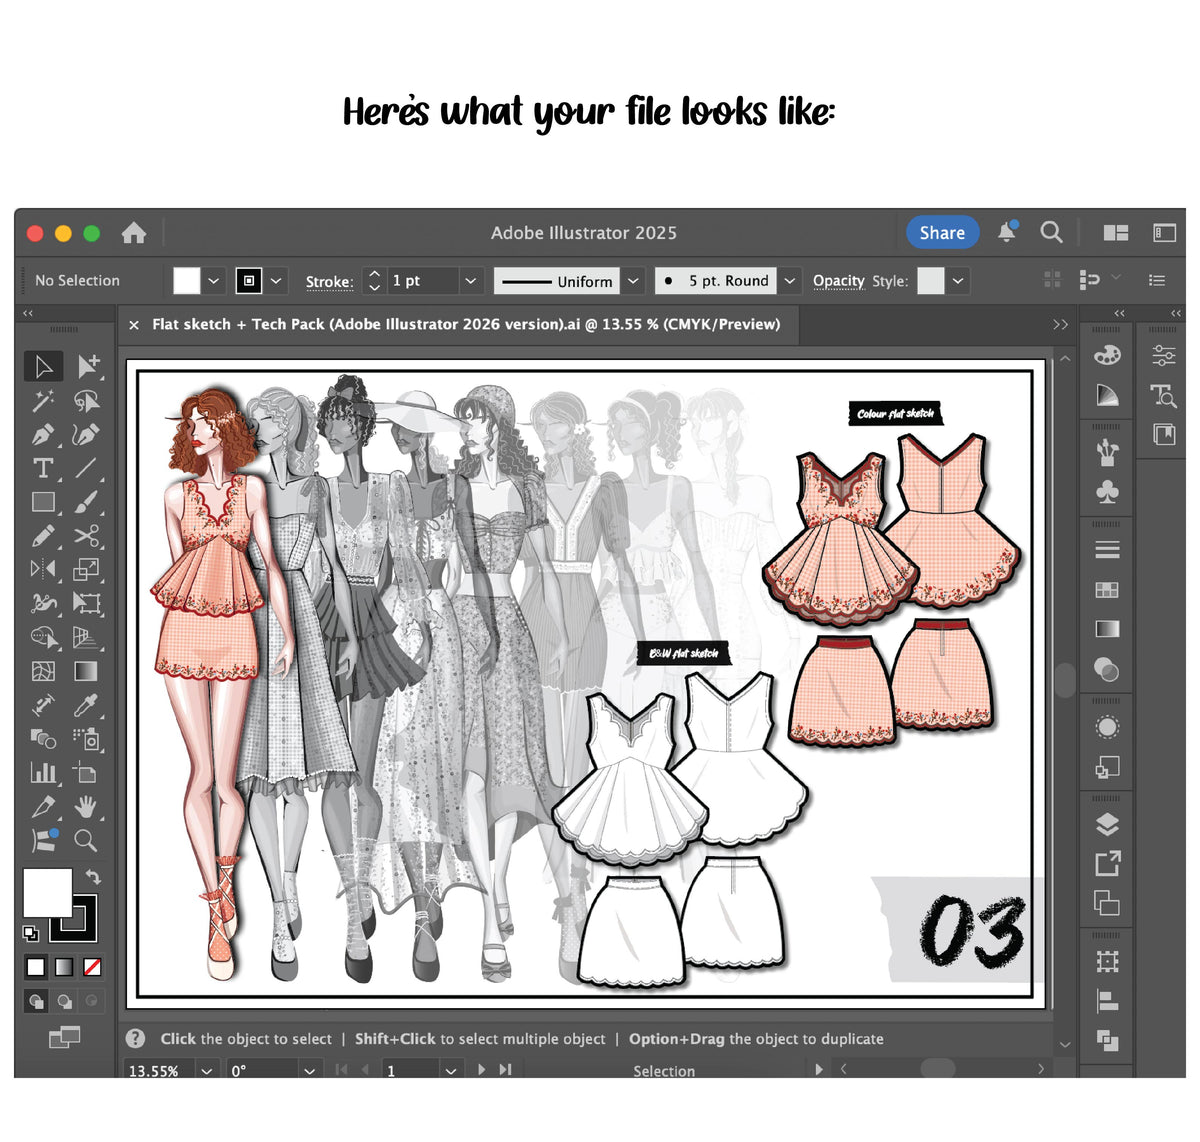The height and width of the screenshot is (1142, 1200).
Task: Go to the Home screen
Action: point(134,233)
